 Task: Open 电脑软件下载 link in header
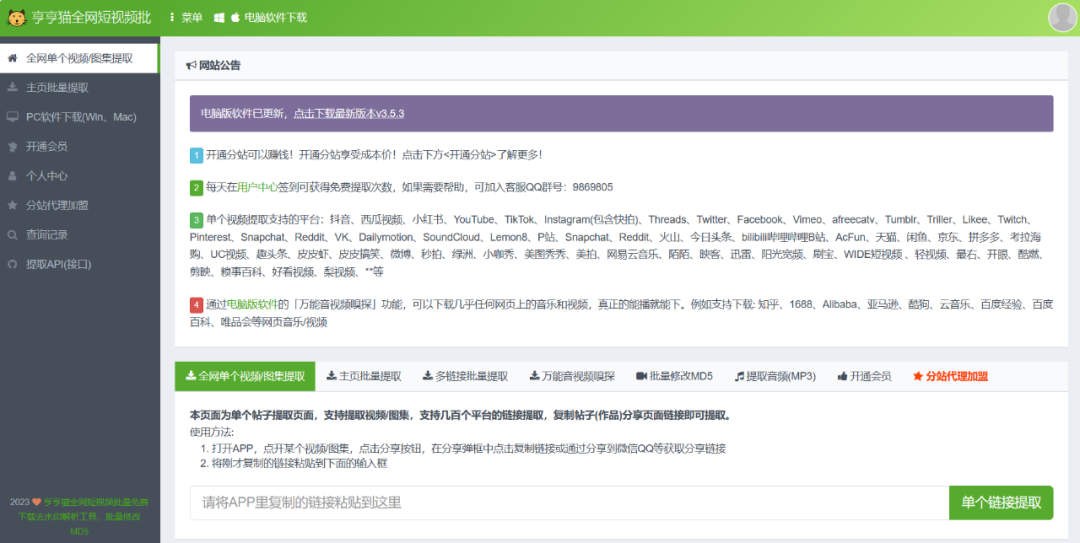click(276, 17)
